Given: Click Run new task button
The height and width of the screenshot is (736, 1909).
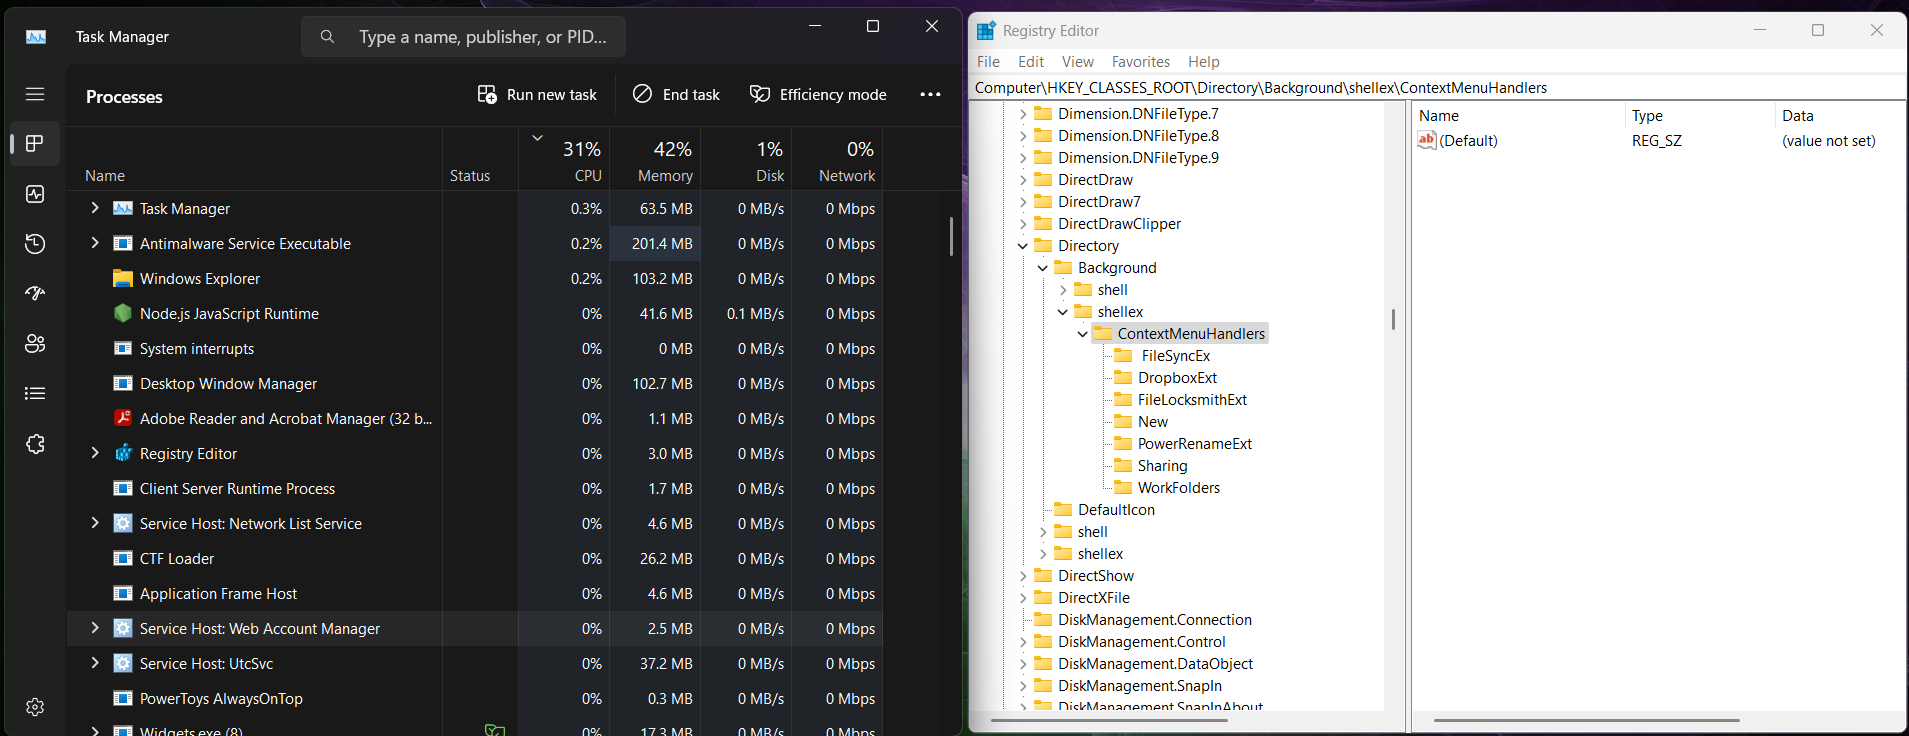Looking at the screenshot, I should 537,95.
